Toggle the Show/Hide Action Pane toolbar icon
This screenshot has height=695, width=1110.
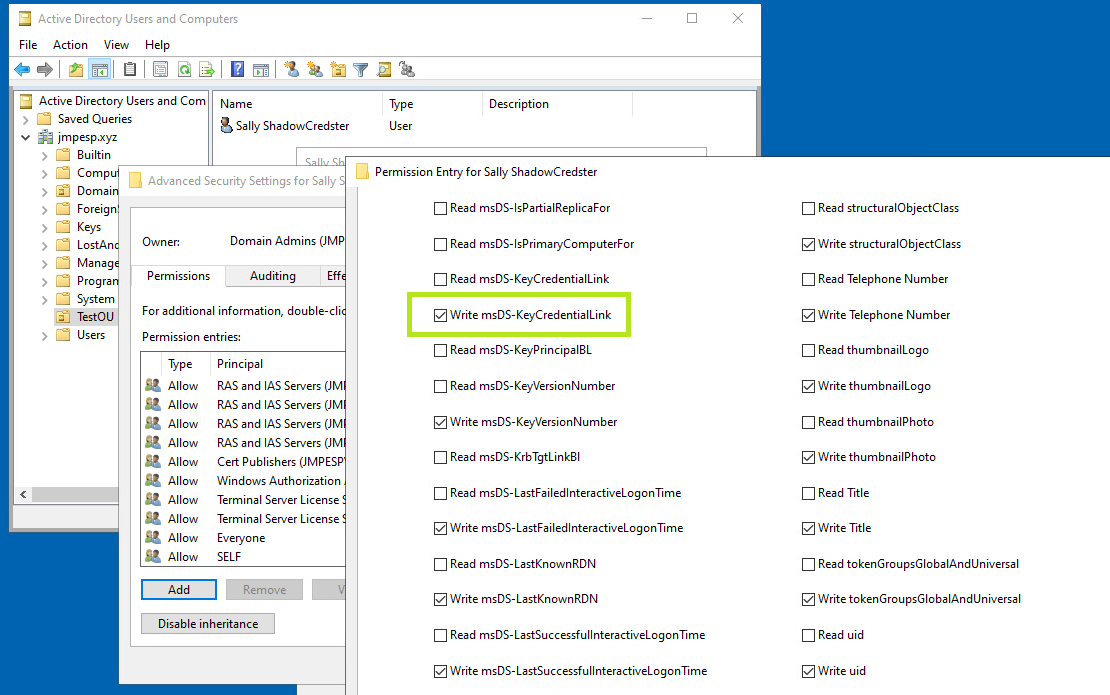pyautogui.click(x=261, y=69)
